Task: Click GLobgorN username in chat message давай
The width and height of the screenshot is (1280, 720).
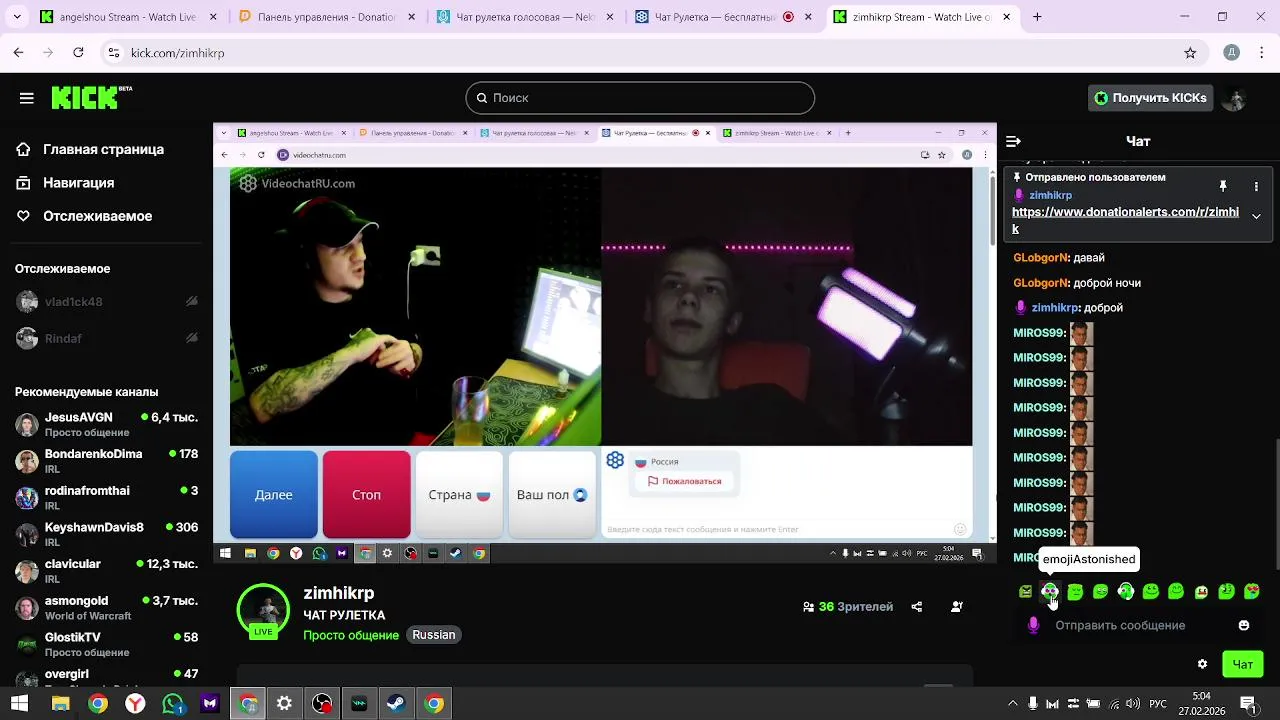Action: (x=1041, y=258)
